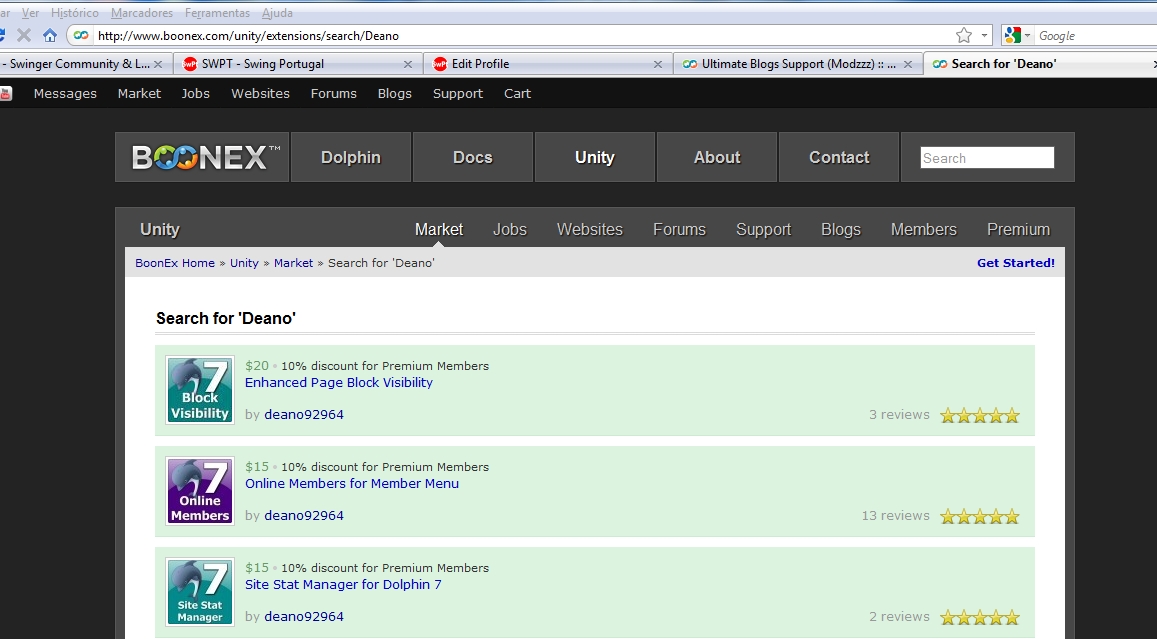Close the Edit Profile tab
This screenshot has height=639, width=1157.
(657, 64)
